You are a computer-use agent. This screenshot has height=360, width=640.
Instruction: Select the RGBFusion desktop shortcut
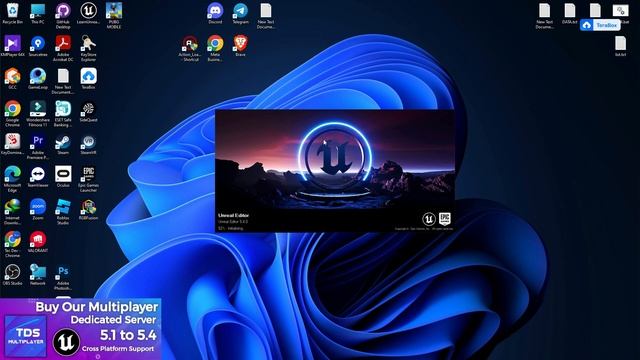tap(89, 209)
